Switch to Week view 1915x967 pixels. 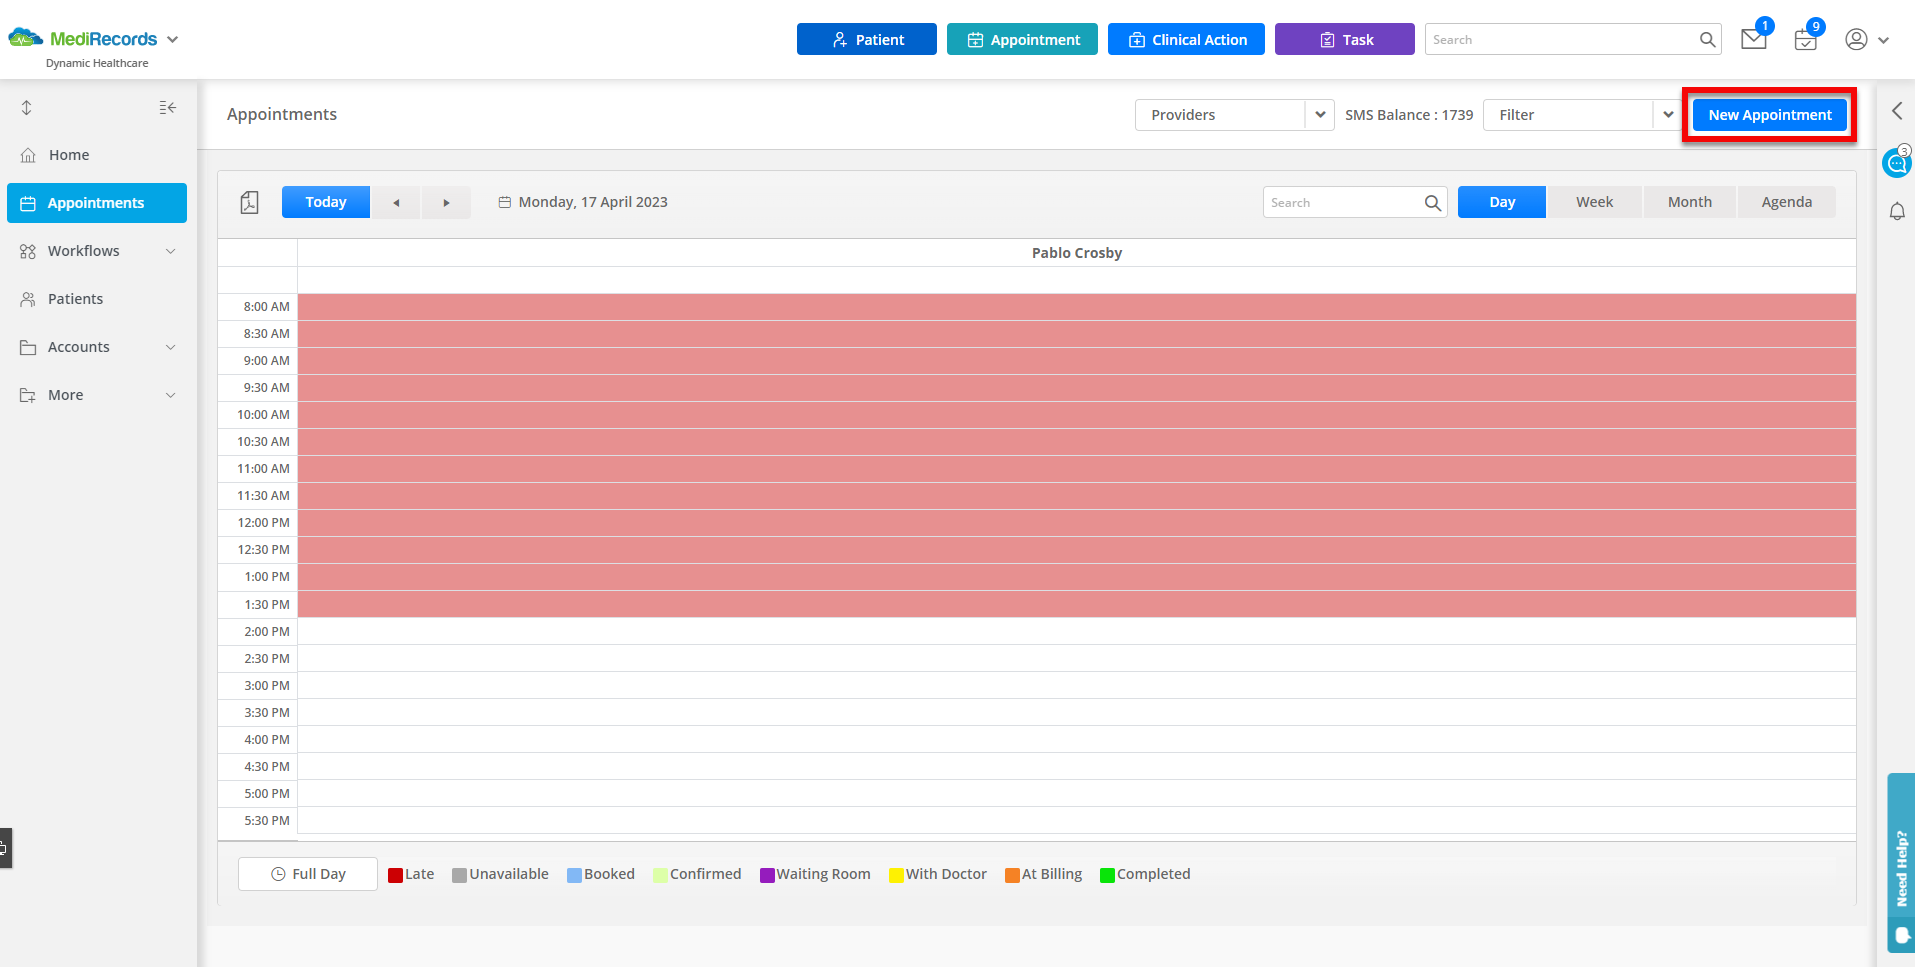[1595, 202]
